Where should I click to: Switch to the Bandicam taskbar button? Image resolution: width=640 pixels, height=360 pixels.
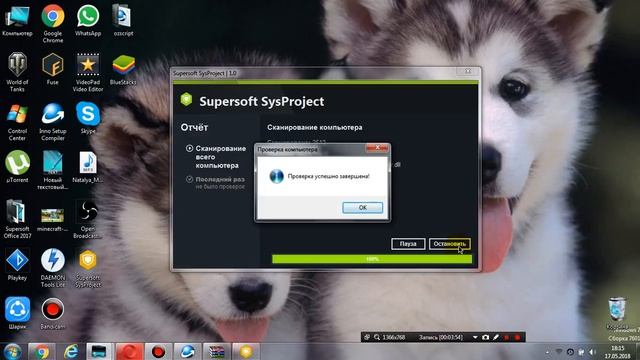point(158,351)
